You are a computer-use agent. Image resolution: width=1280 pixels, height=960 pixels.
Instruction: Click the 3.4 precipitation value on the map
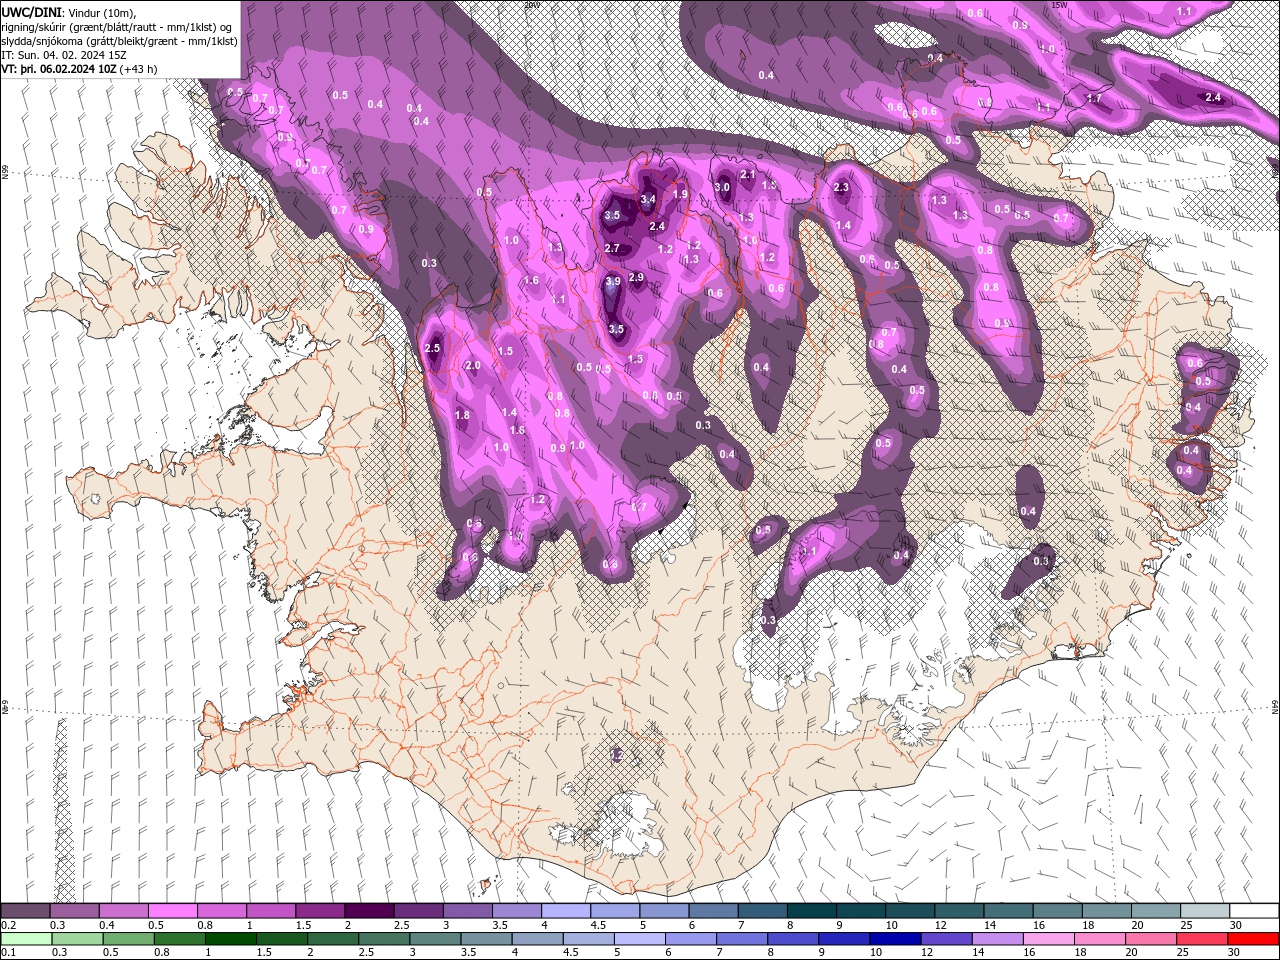click(647, 200)
